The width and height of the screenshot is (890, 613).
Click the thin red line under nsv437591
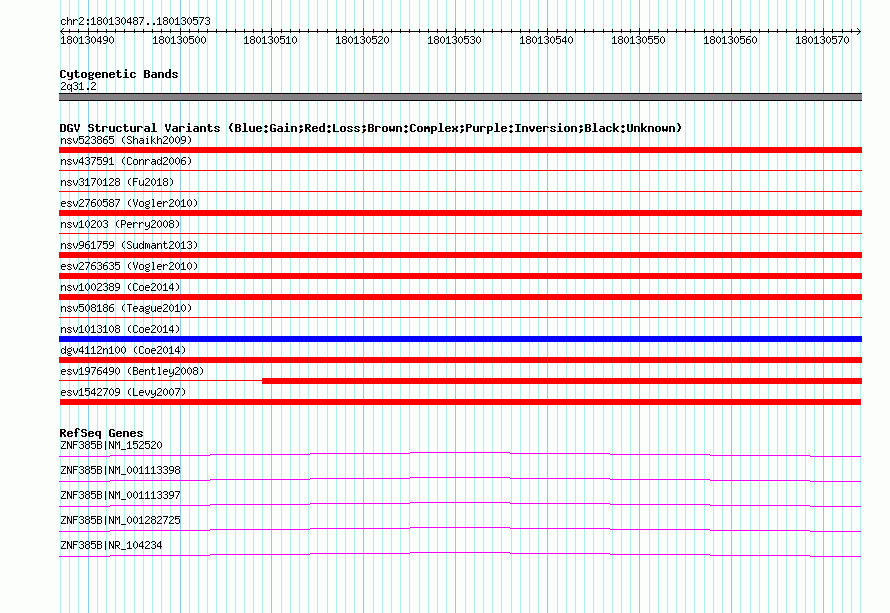(x=460, y=170)
